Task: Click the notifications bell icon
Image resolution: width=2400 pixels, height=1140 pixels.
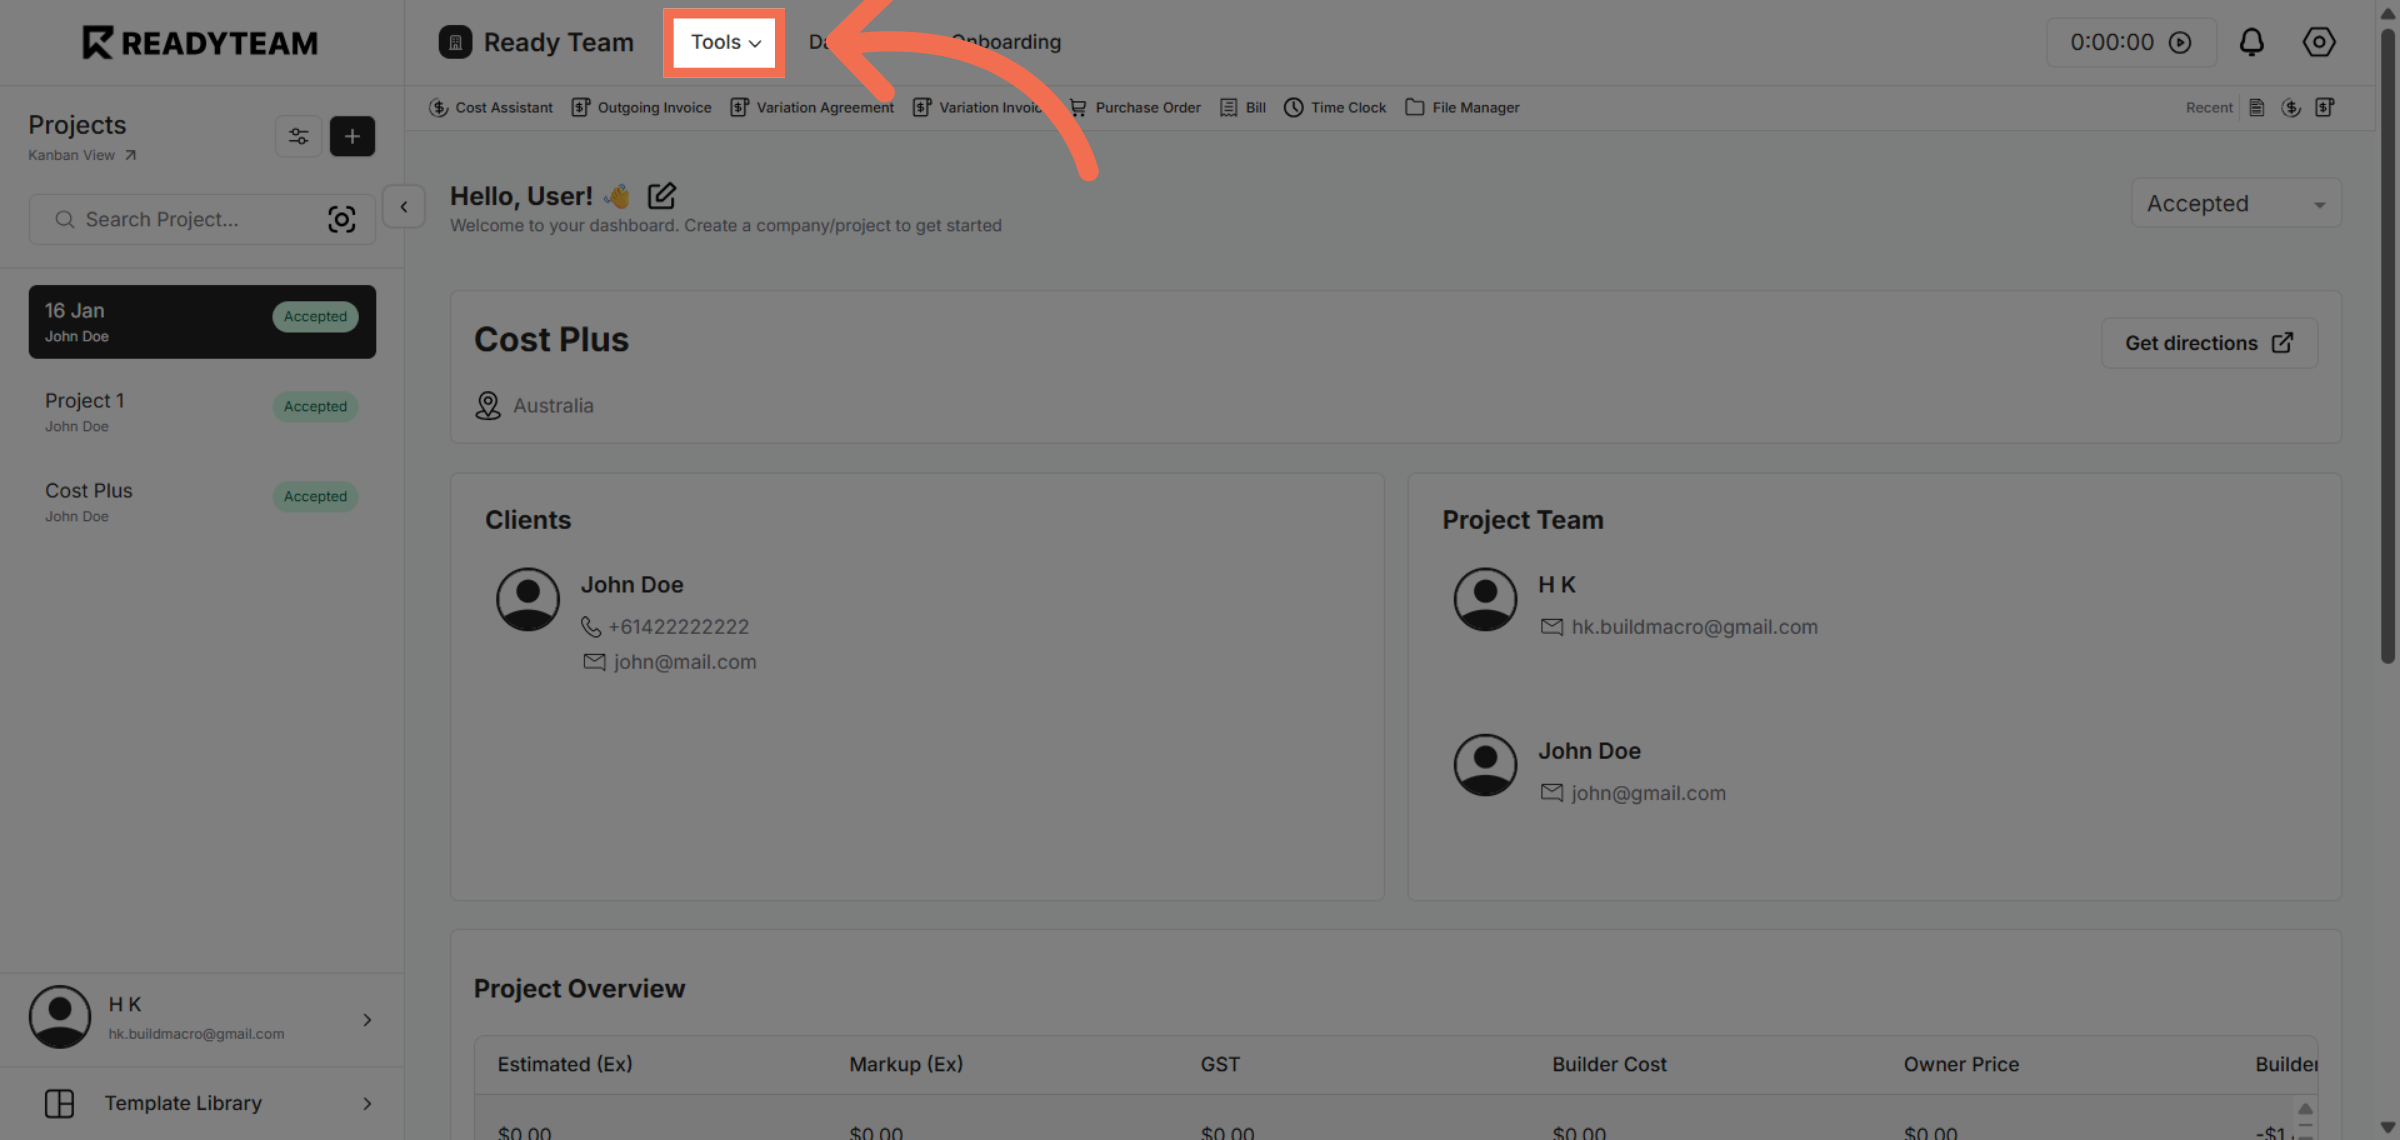Action: tap(2252, 42)
